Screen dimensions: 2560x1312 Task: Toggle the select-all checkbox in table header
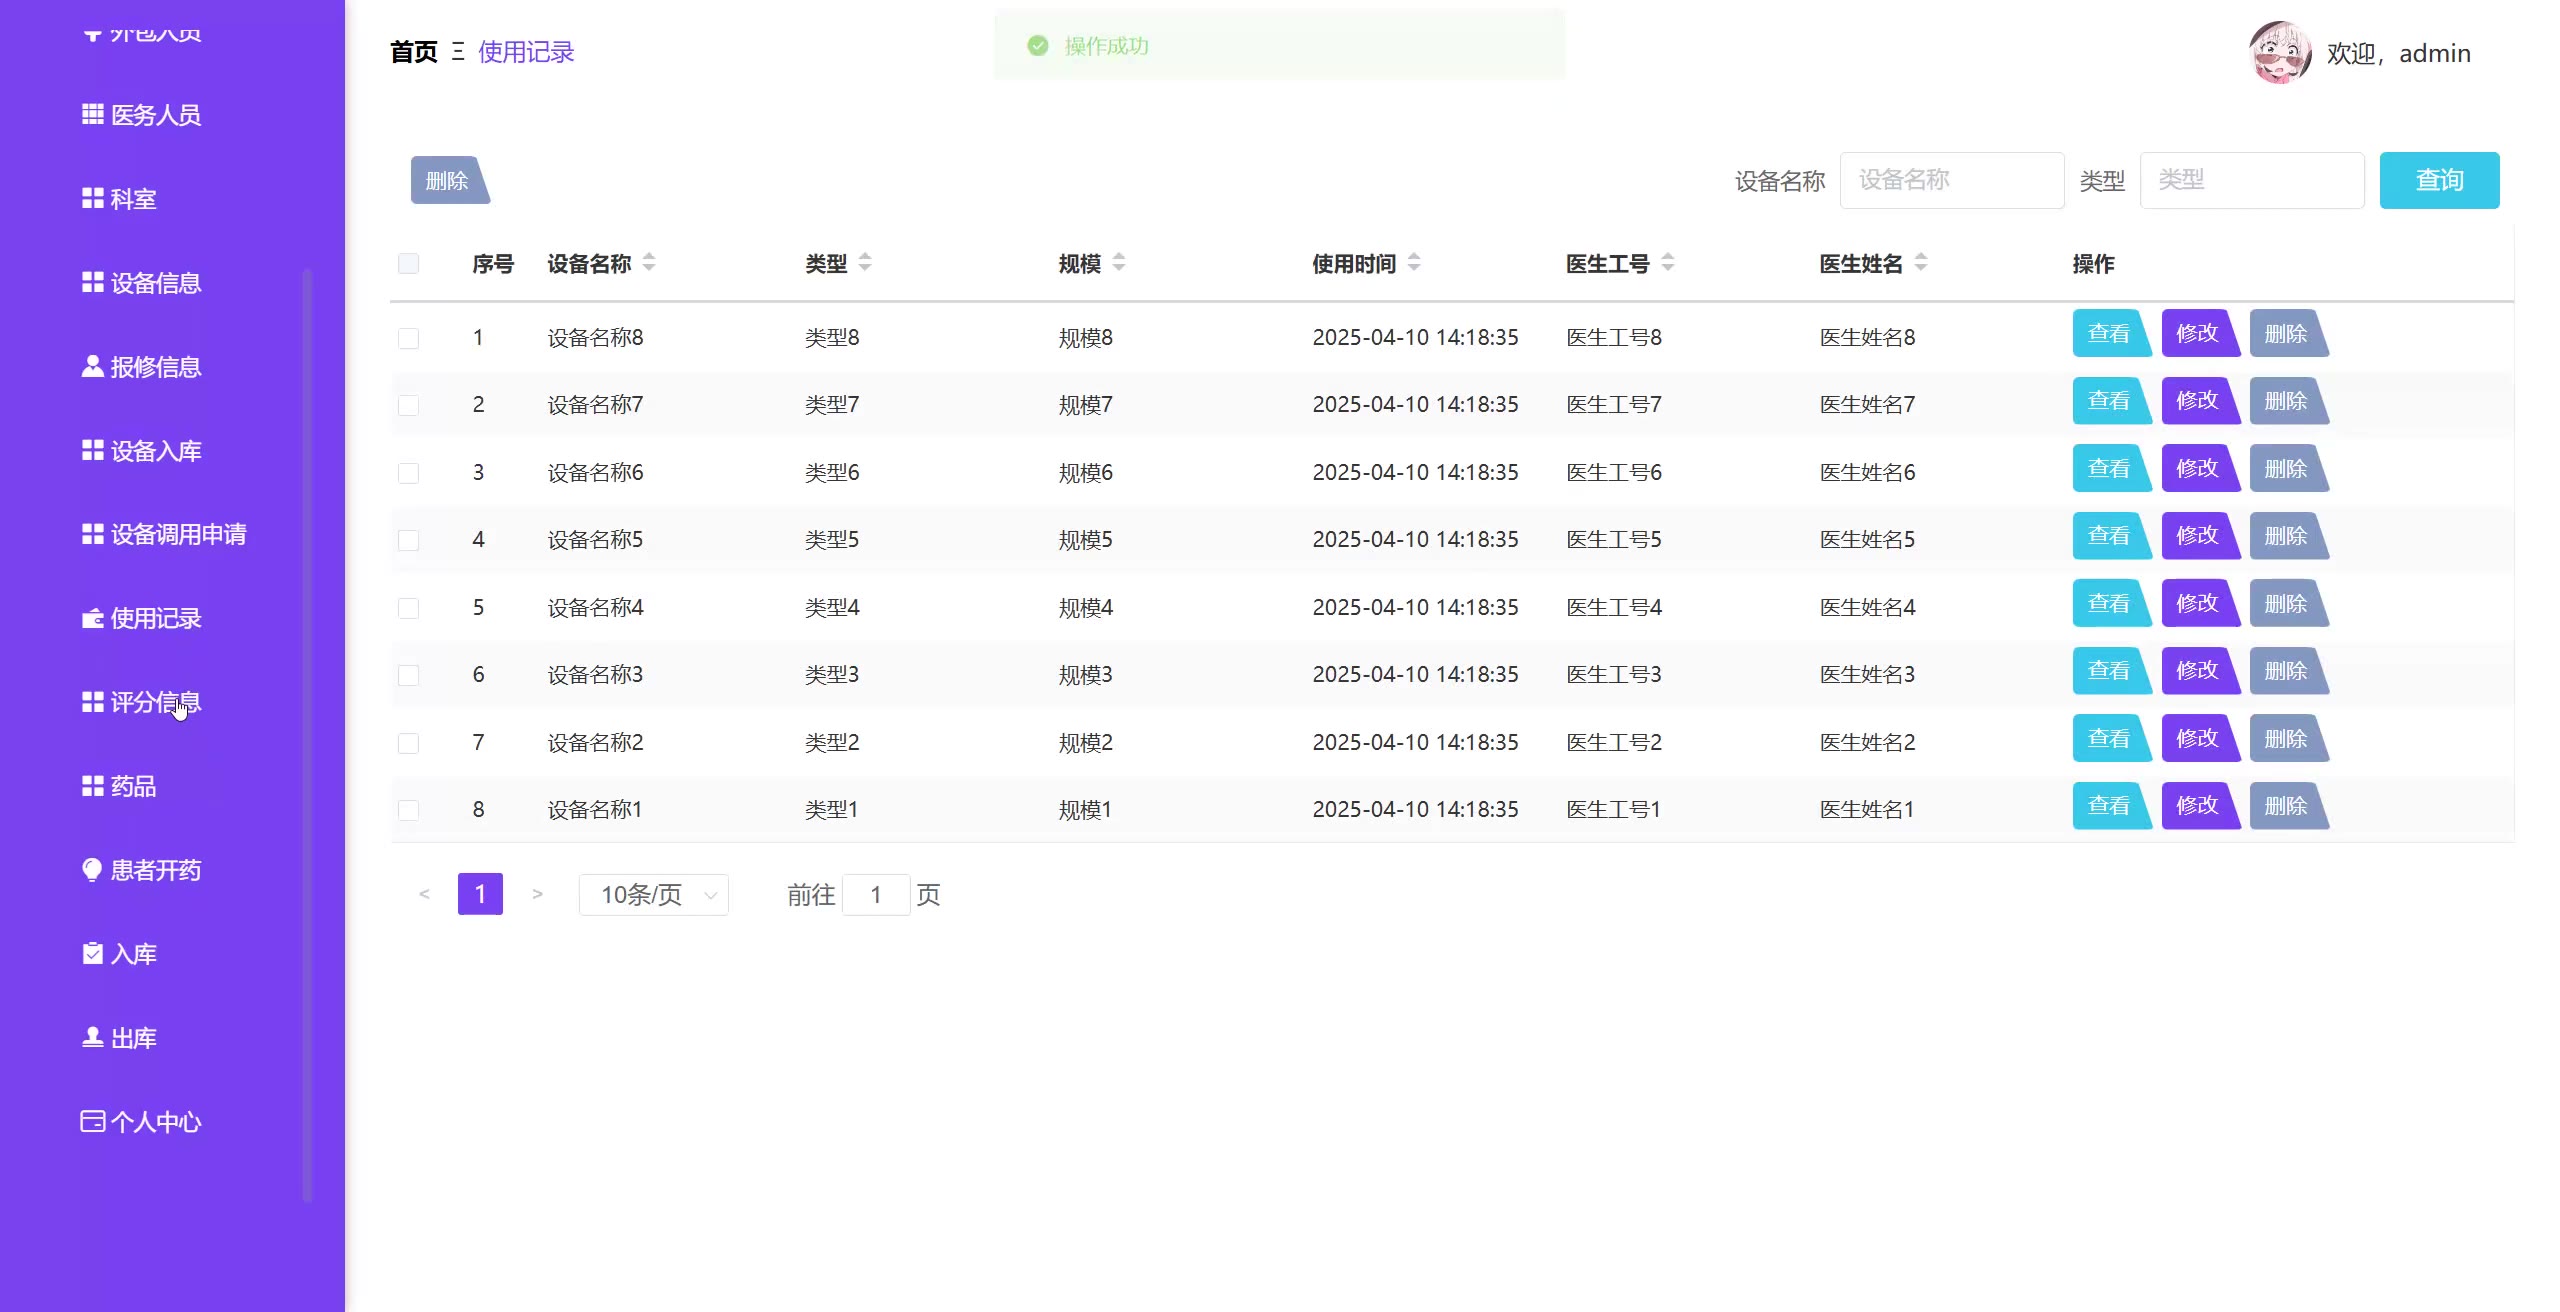tap(408, 263)
